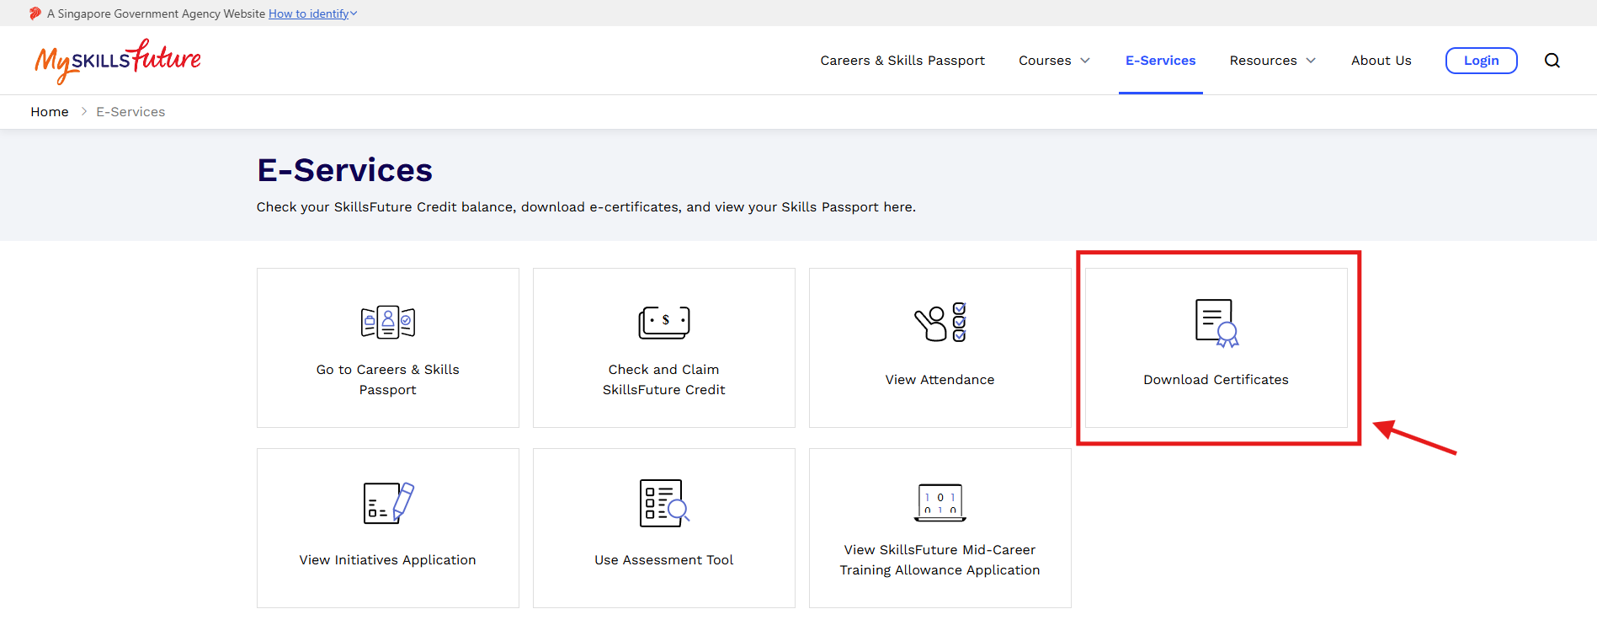Screen dimensions: 1597x625
Task: Open the Download Certificates label
Action: tap(1216, 380)
